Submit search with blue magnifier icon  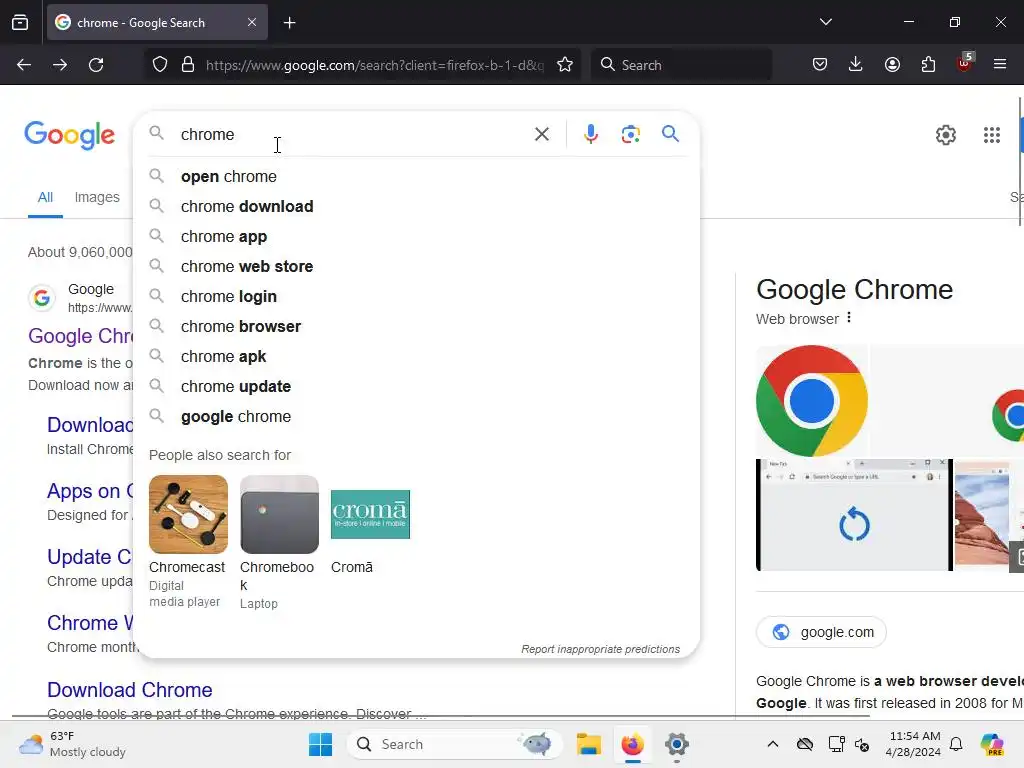670,134
